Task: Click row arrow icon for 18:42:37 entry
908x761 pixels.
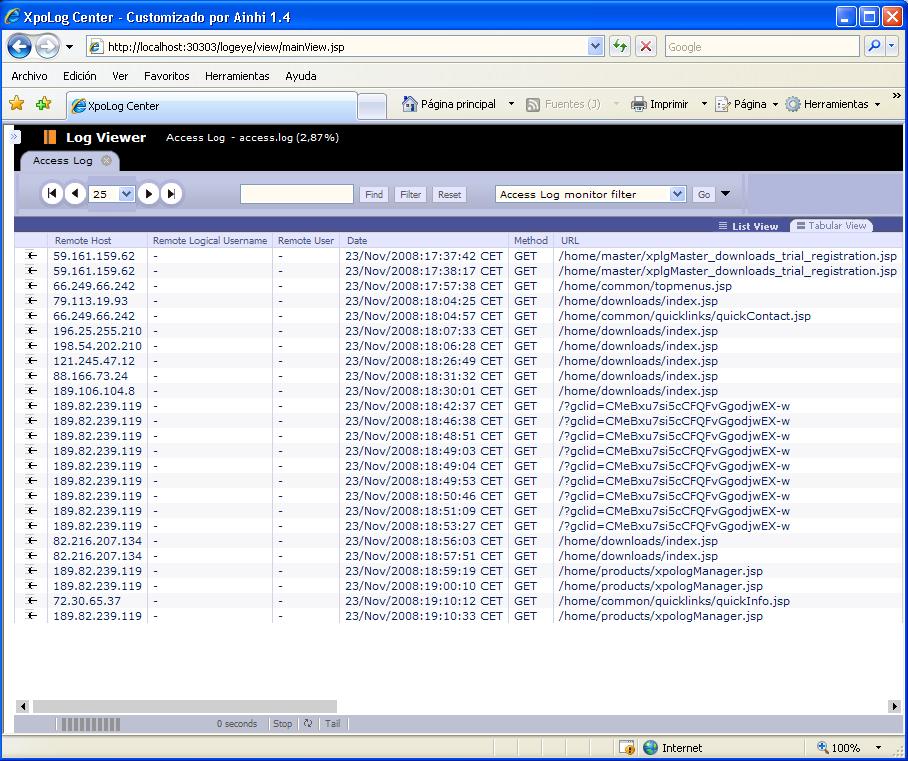Action: coord(31,406)
